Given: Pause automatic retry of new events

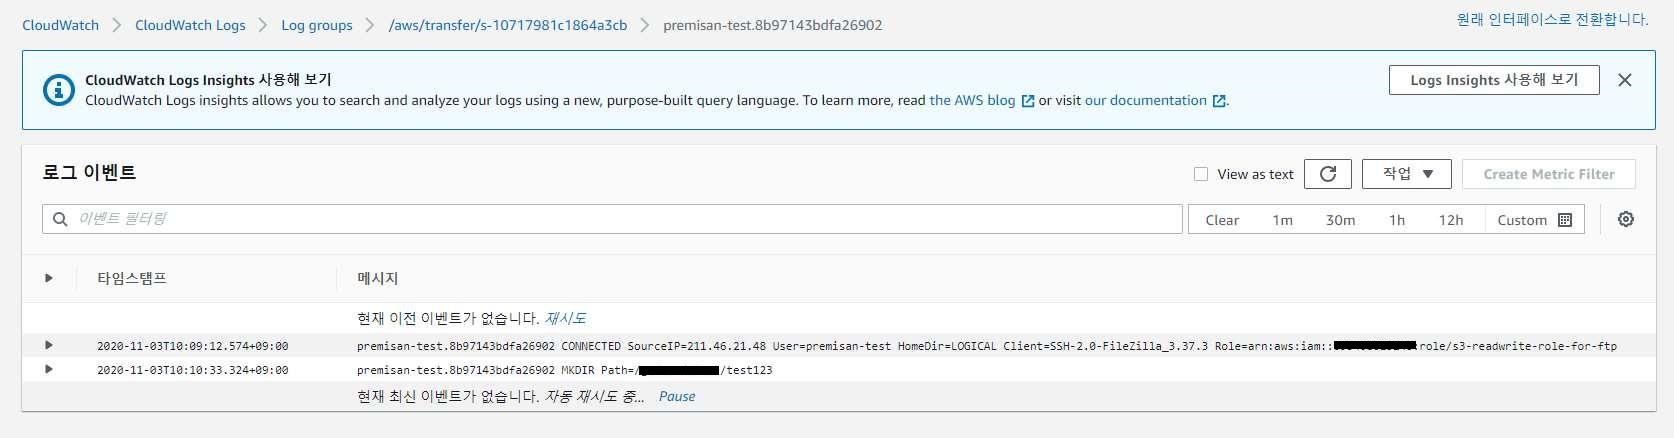Looking at the screenshot, I should click(x=677, y=396).
